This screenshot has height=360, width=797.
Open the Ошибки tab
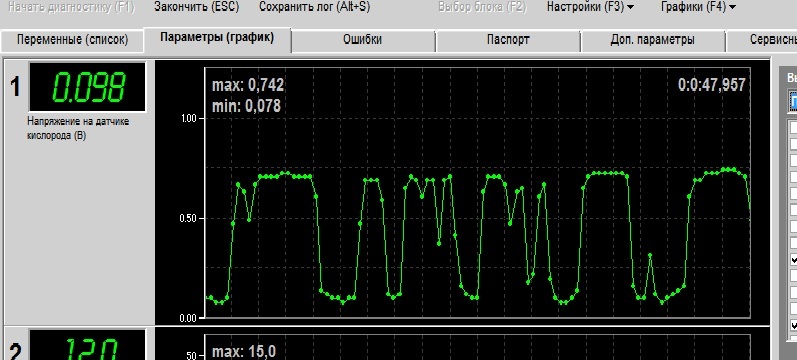(362, 40)
